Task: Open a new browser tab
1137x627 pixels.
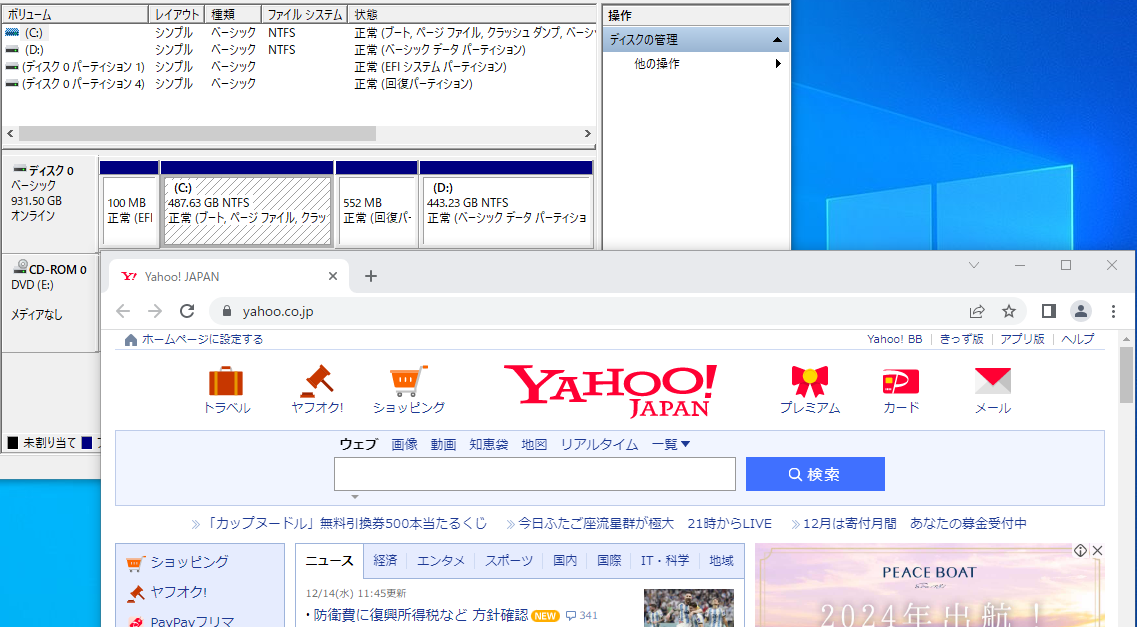Action: (371, 276)
